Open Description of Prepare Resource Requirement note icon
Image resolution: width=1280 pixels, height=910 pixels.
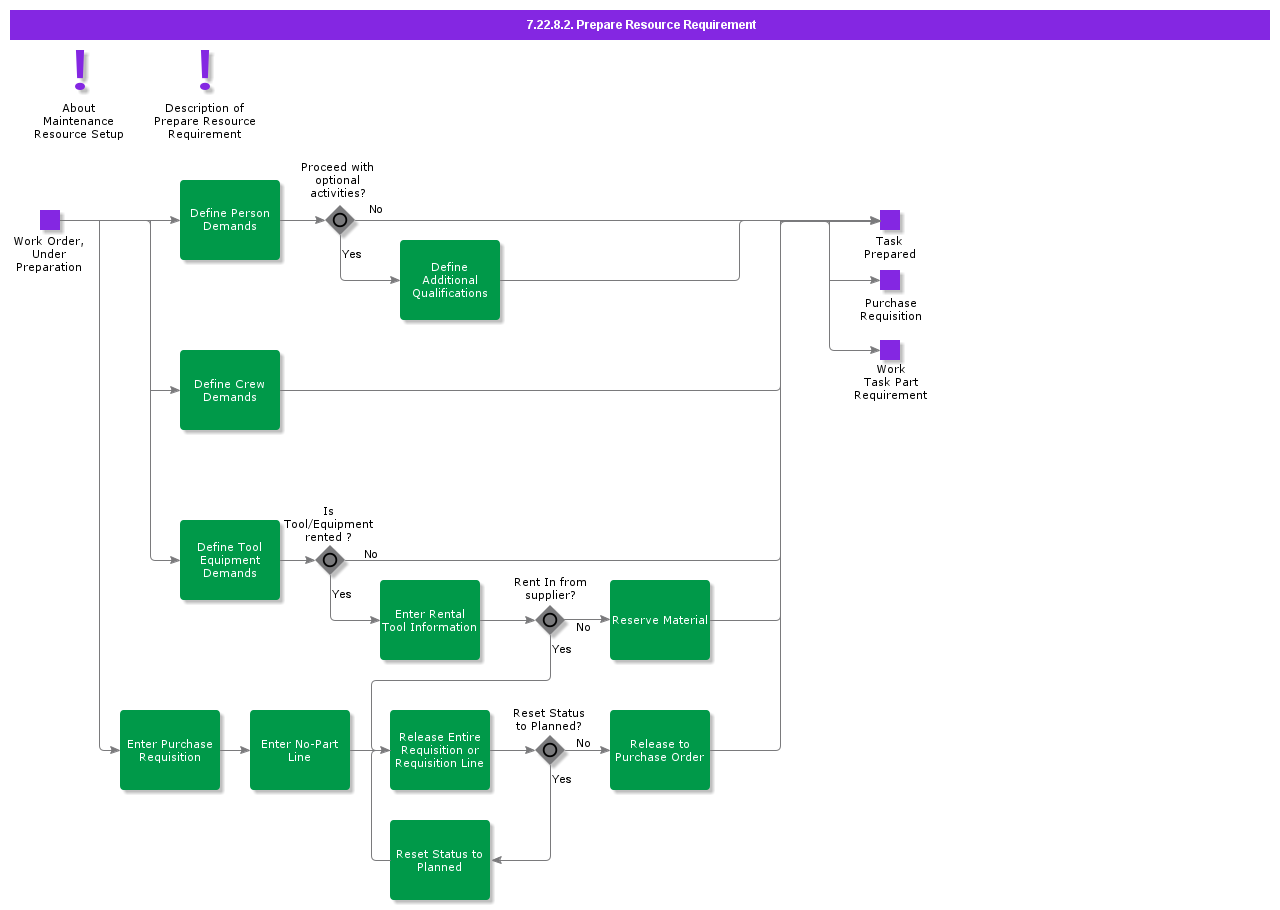click(205, 71)
